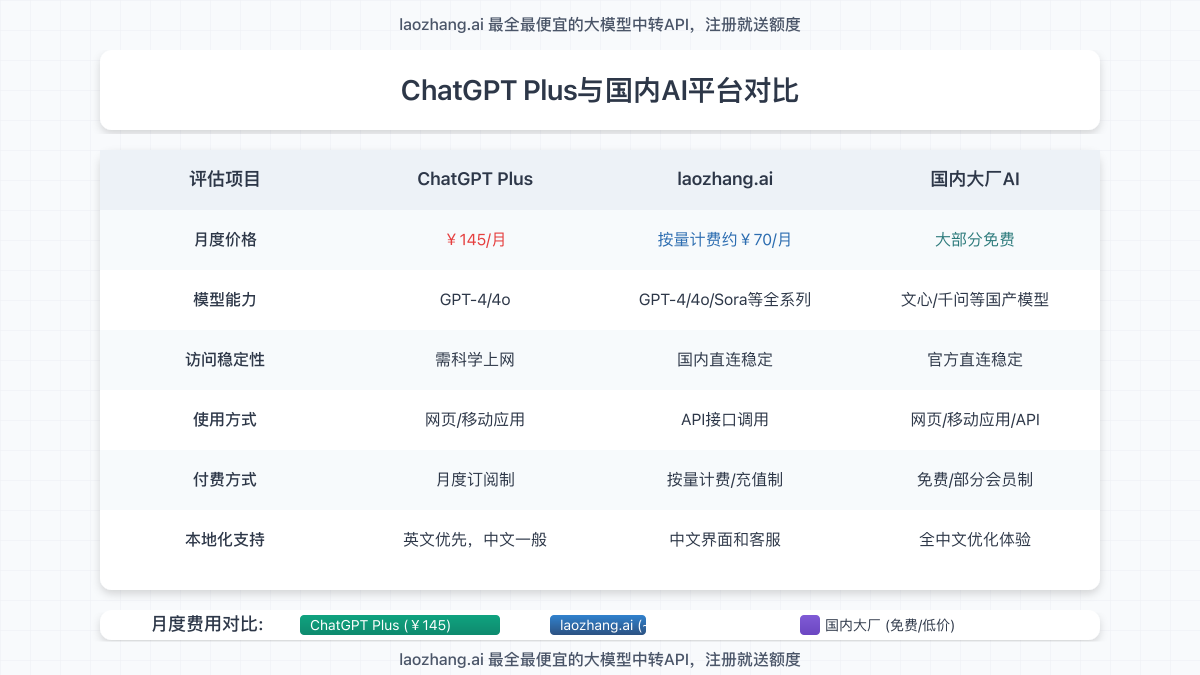Click the '需科学上网' cell
1200x675 pixels.
[475, 360]
